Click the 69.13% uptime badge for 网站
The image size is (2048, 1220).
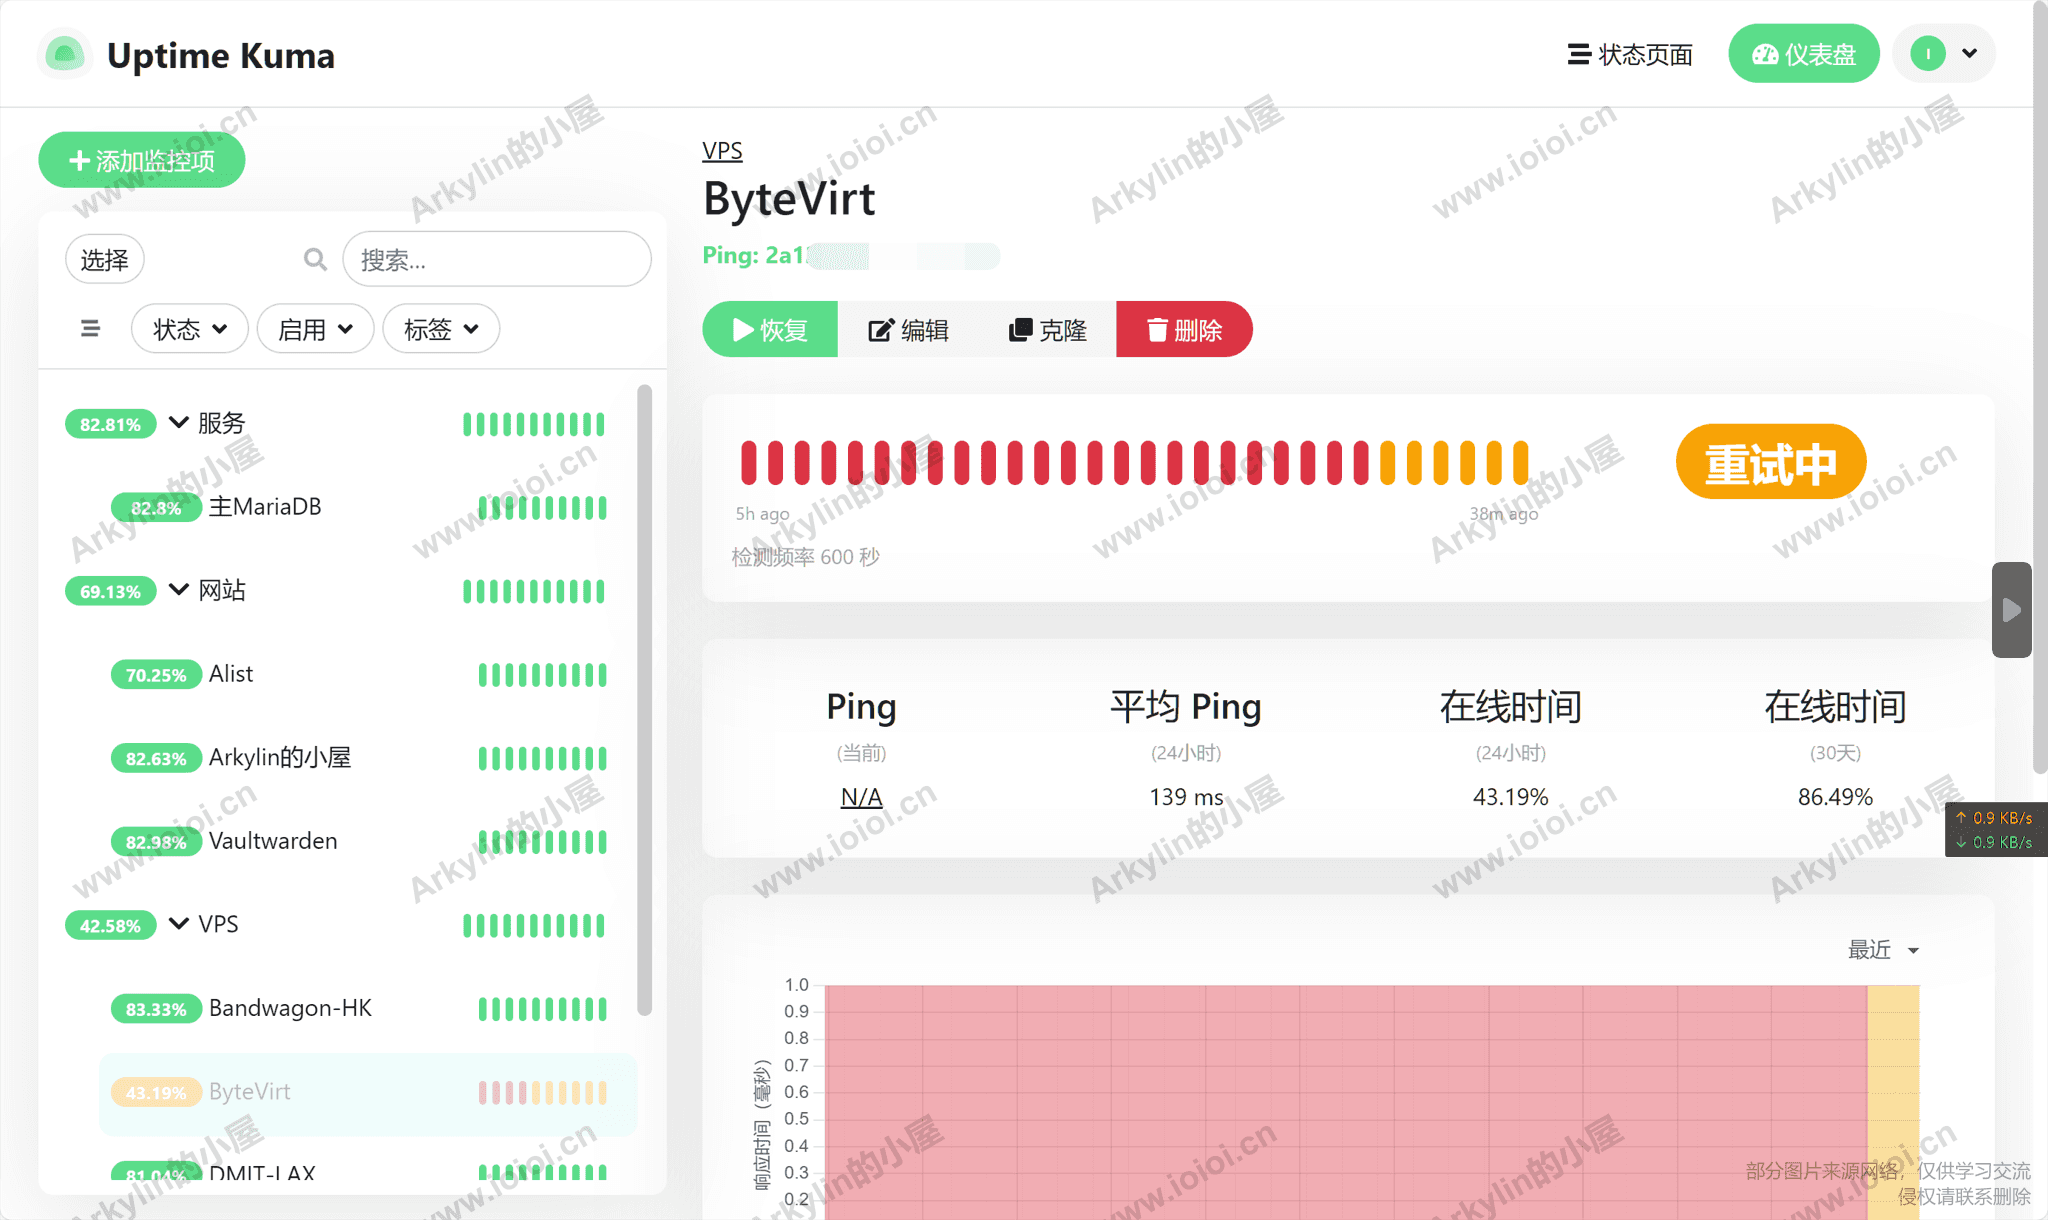(x=111, y=591)
